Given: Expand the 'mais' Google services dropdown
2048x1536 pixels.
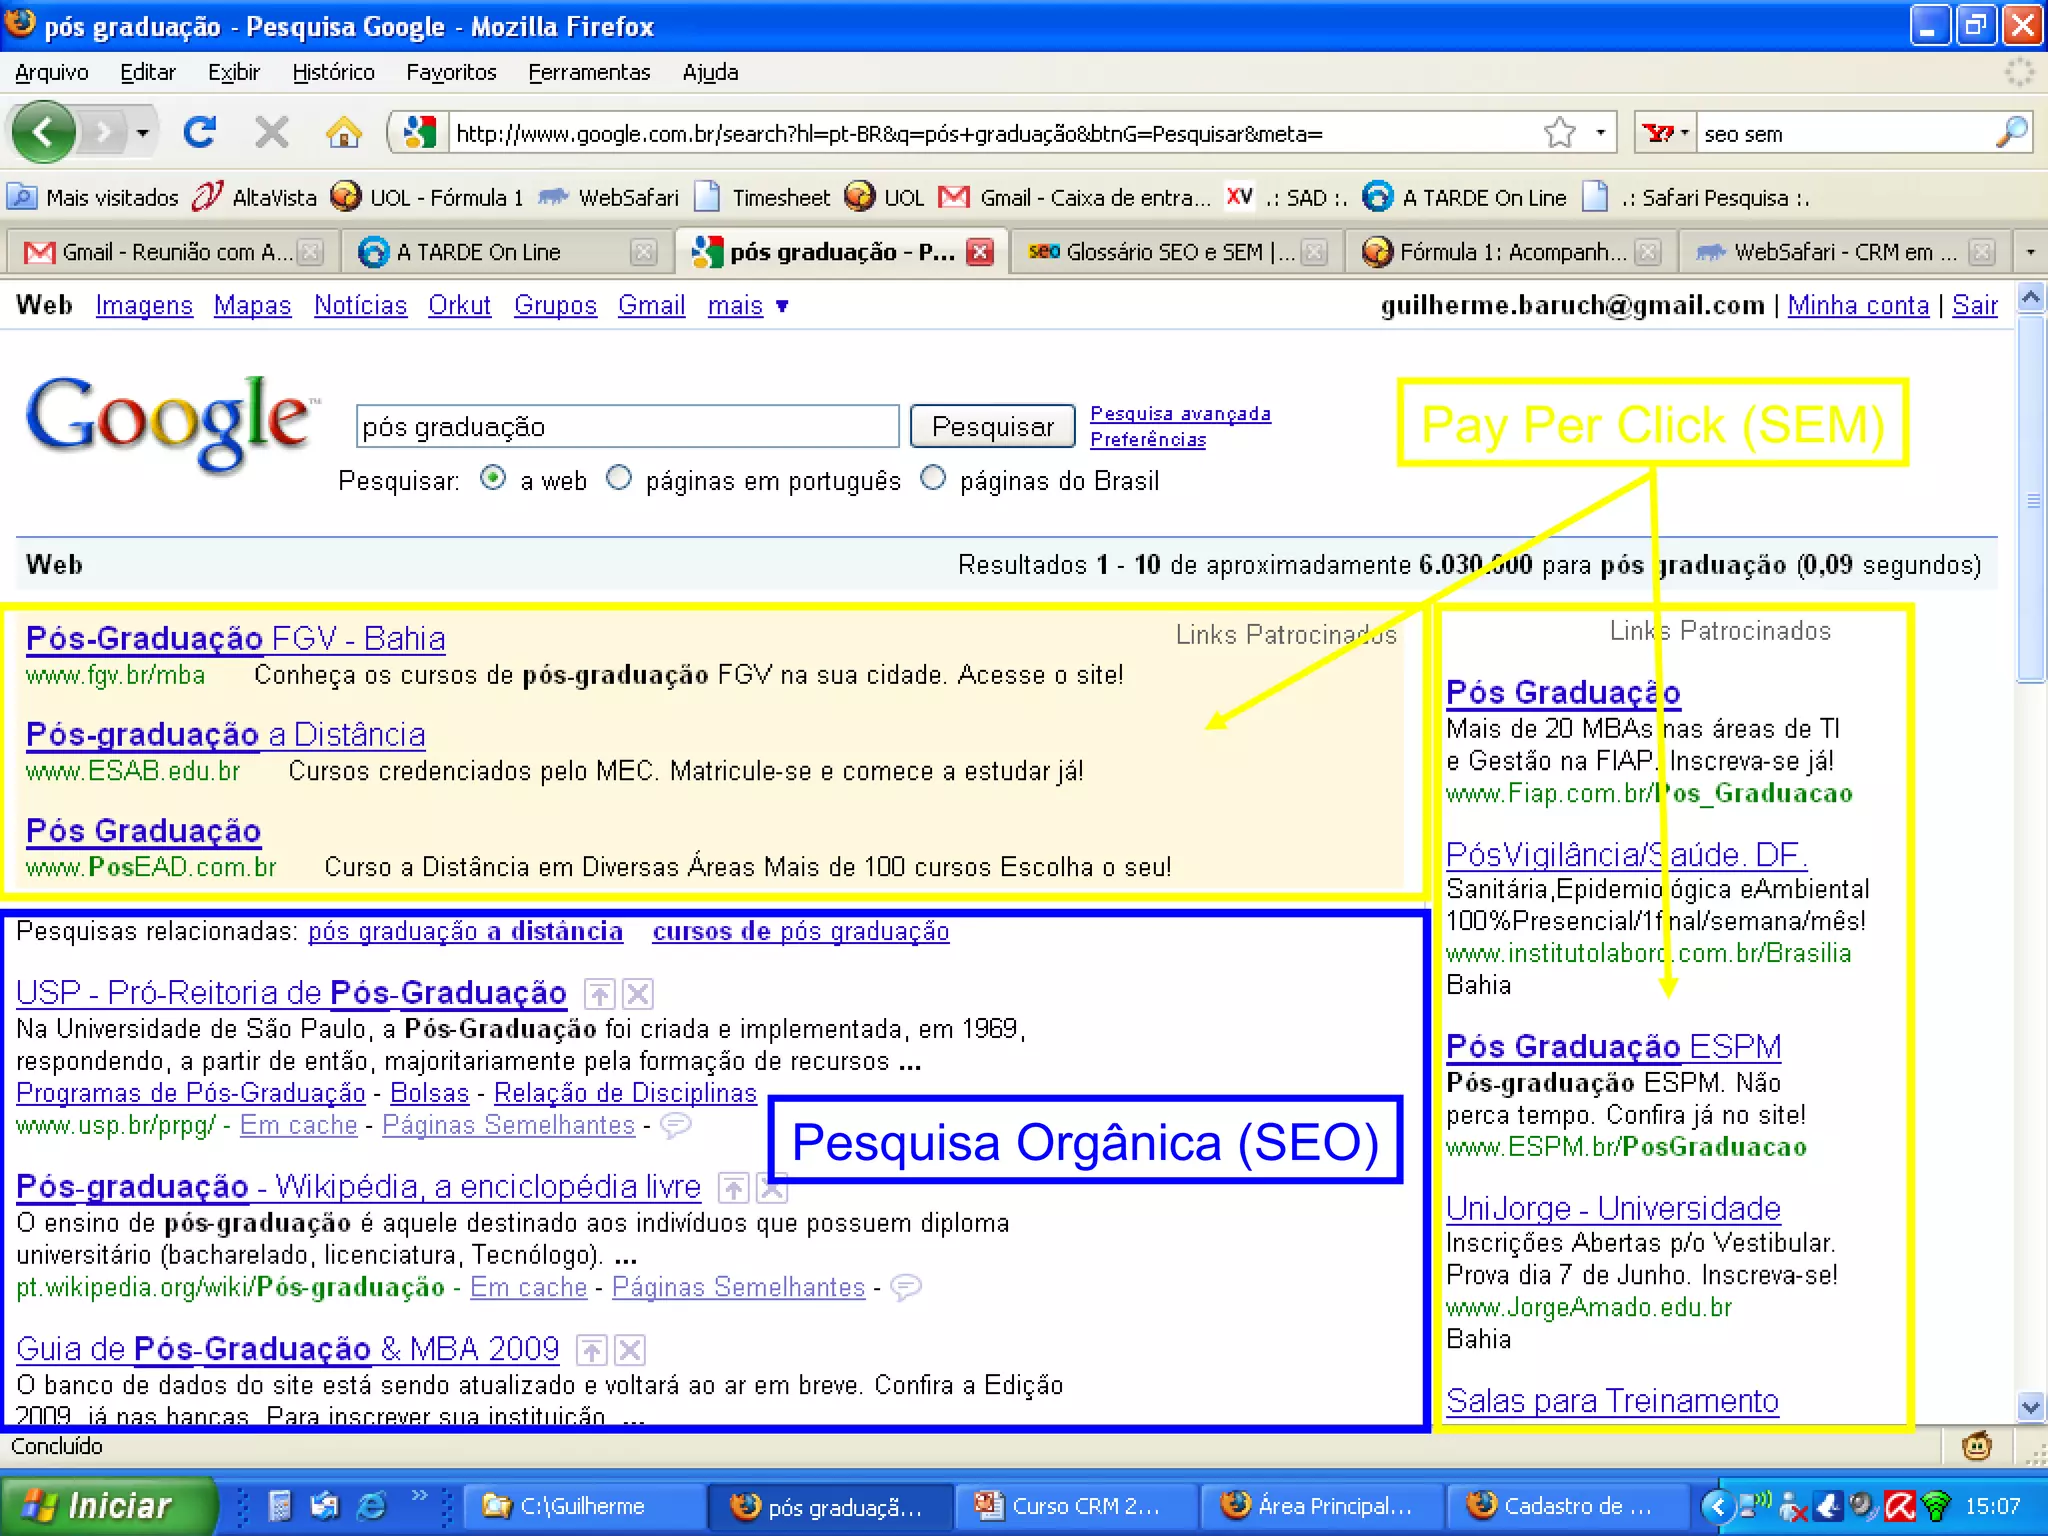Looking at the screenshot, I should pyautogui.click(x=748, y=305).
